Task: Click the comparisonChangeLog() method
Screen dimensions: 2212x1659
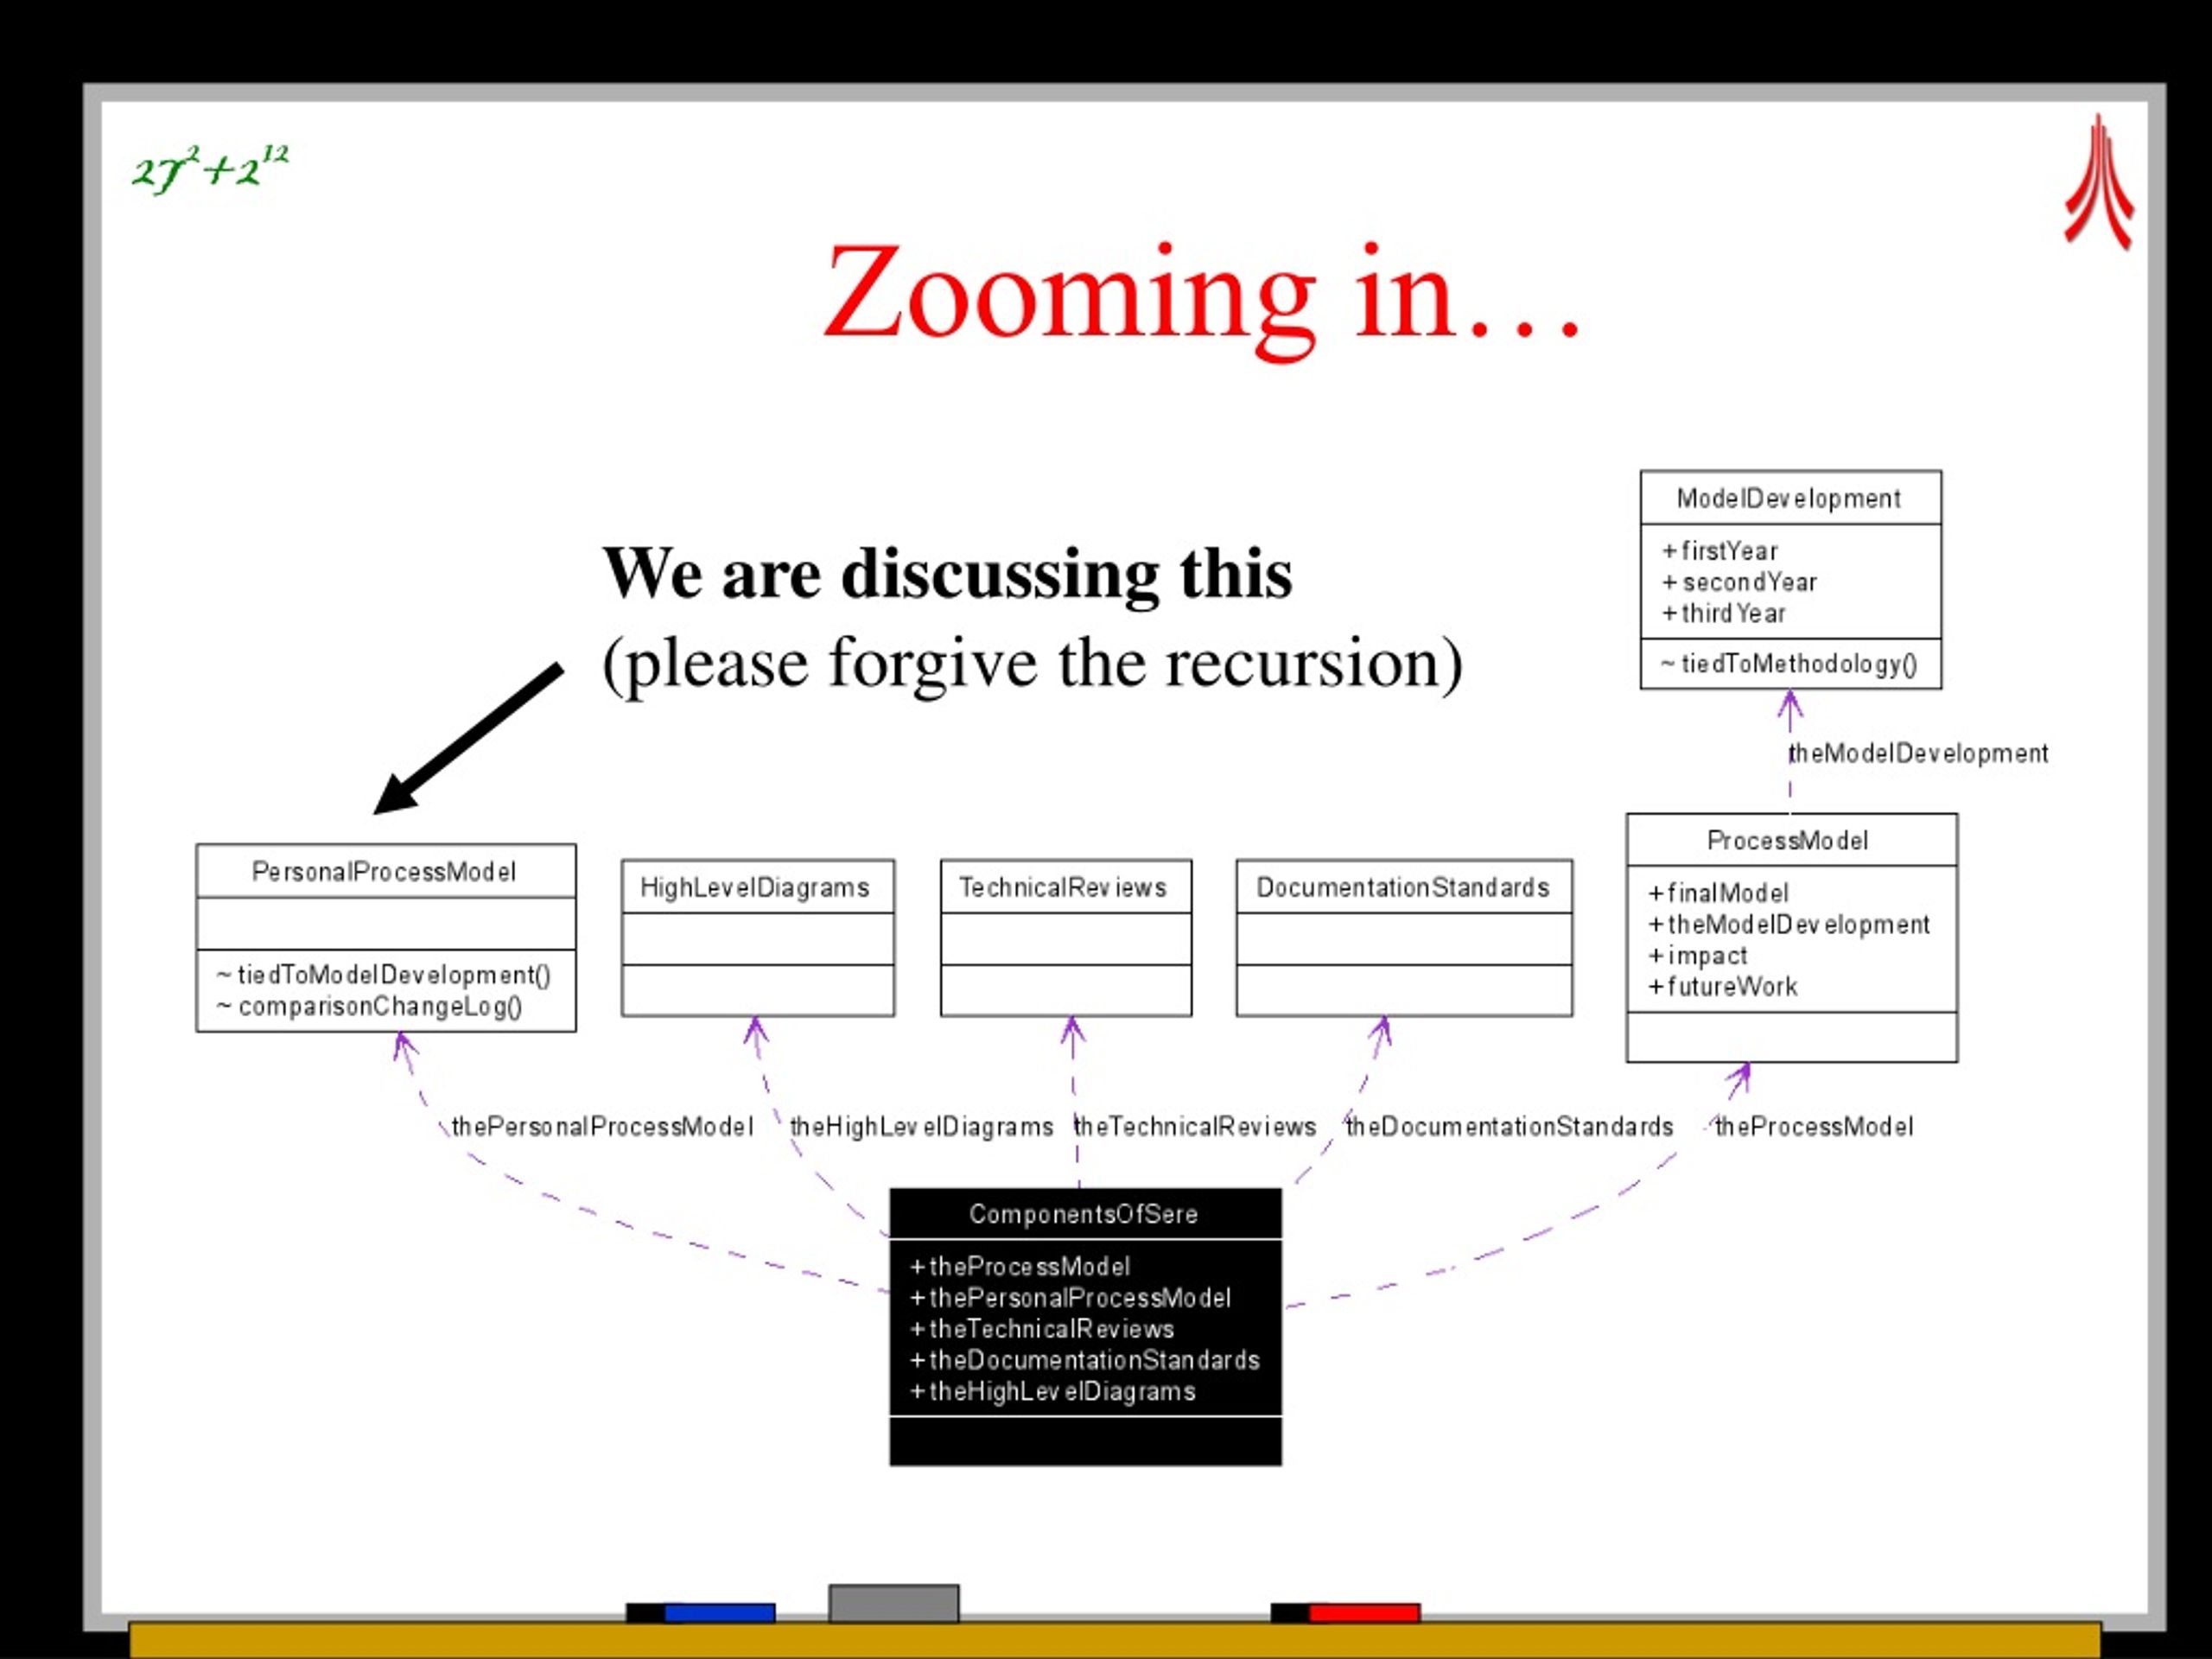Action: (369, 1006)
